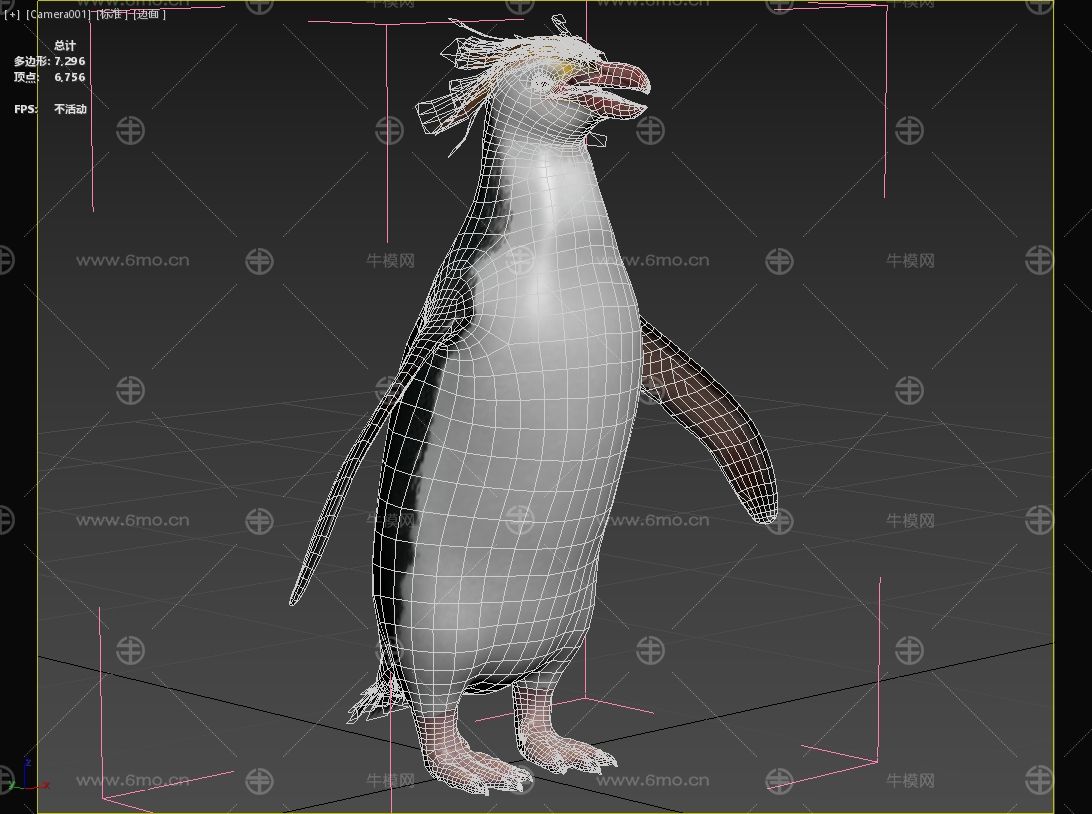Open the [+] viewport general menu

(x=12, y=15)
